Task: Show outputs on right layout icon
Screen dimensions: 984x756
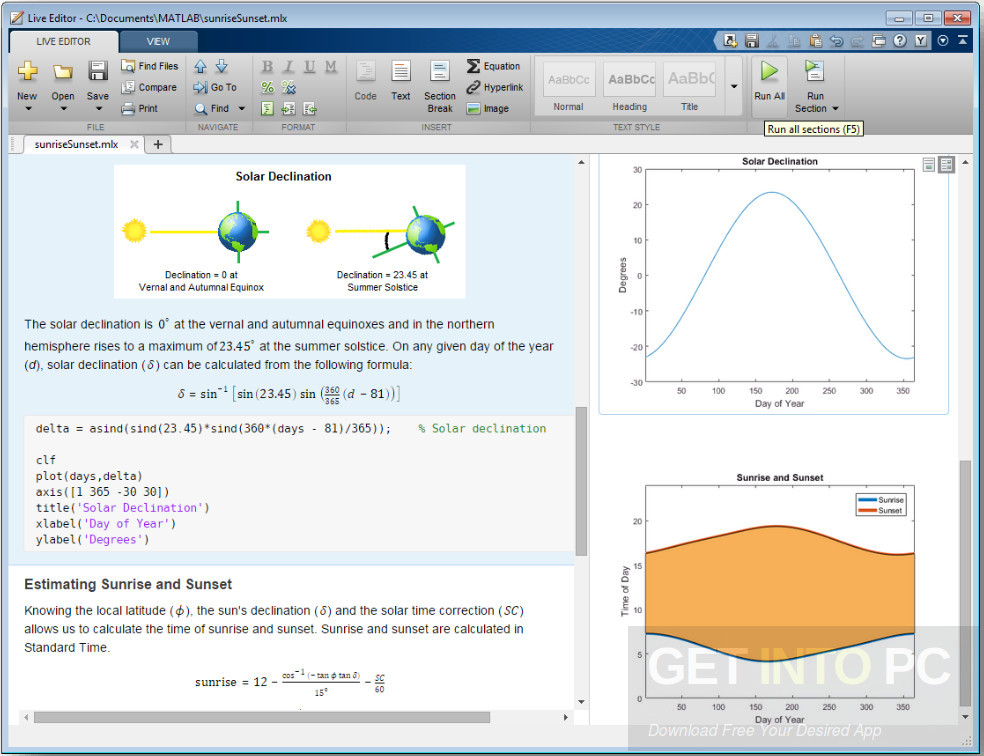Action: click(946, 165)
